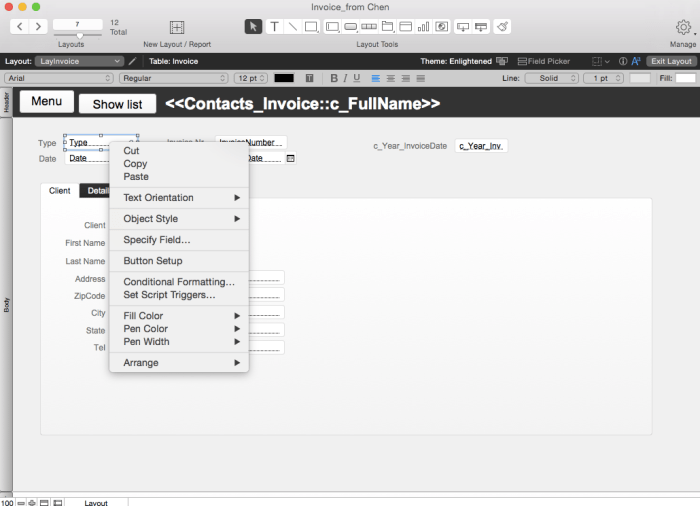700x506 pixels.
Task: Select the arrow selection tool
Action: click(253, 26)
